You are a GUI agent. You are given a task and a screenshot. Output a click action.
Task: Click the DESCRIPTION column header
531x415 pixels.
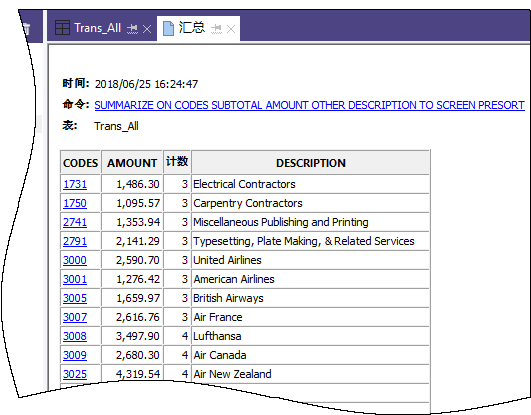point(311,163)
